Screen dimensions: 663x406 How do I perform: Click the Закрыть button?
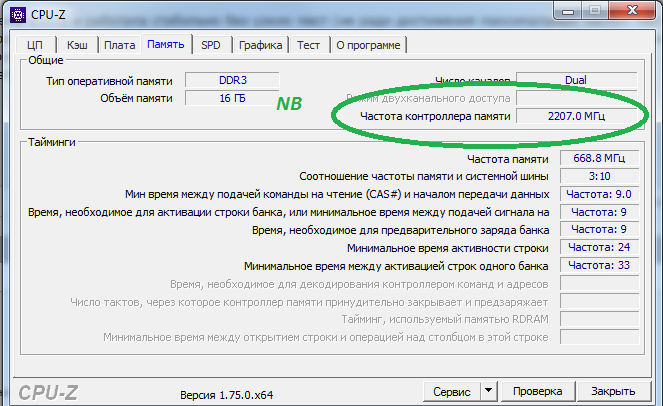[613, 391]
